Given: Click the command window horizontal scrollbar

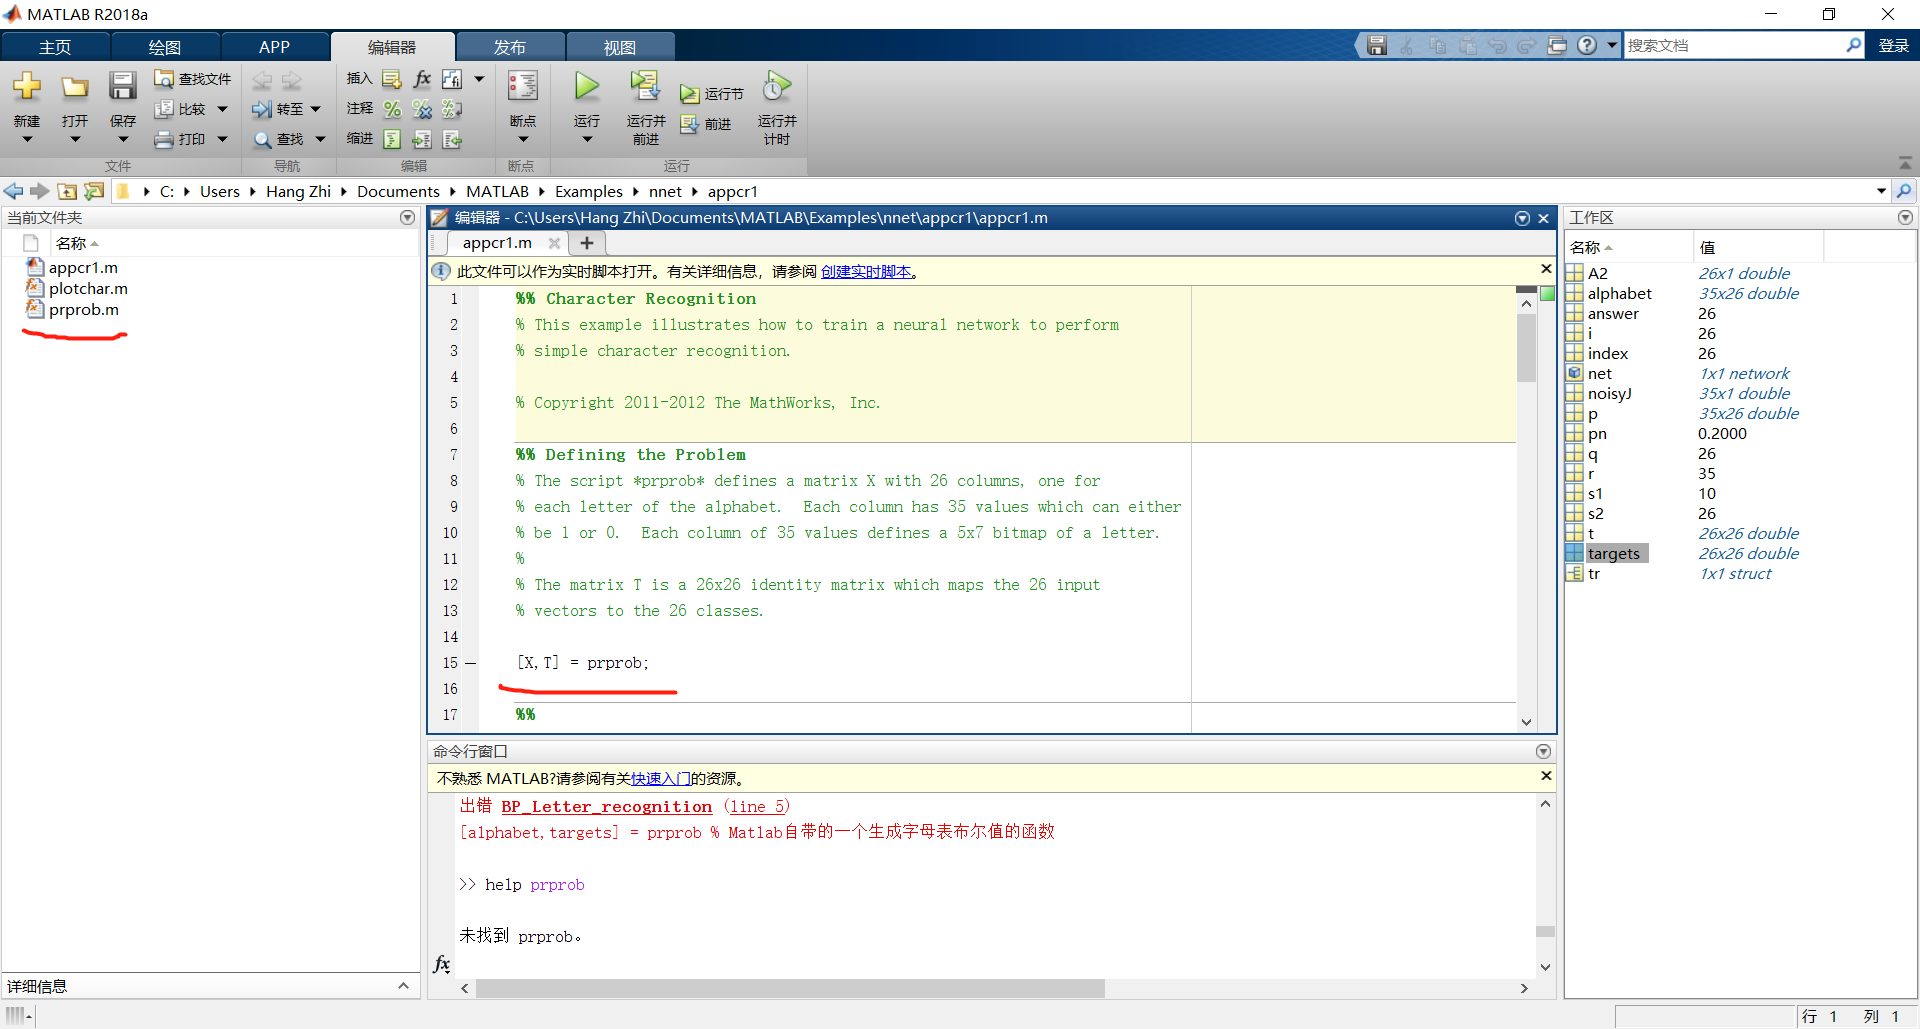Looking at the screenshot, I should pyautogui.click(x=790, y=988).
